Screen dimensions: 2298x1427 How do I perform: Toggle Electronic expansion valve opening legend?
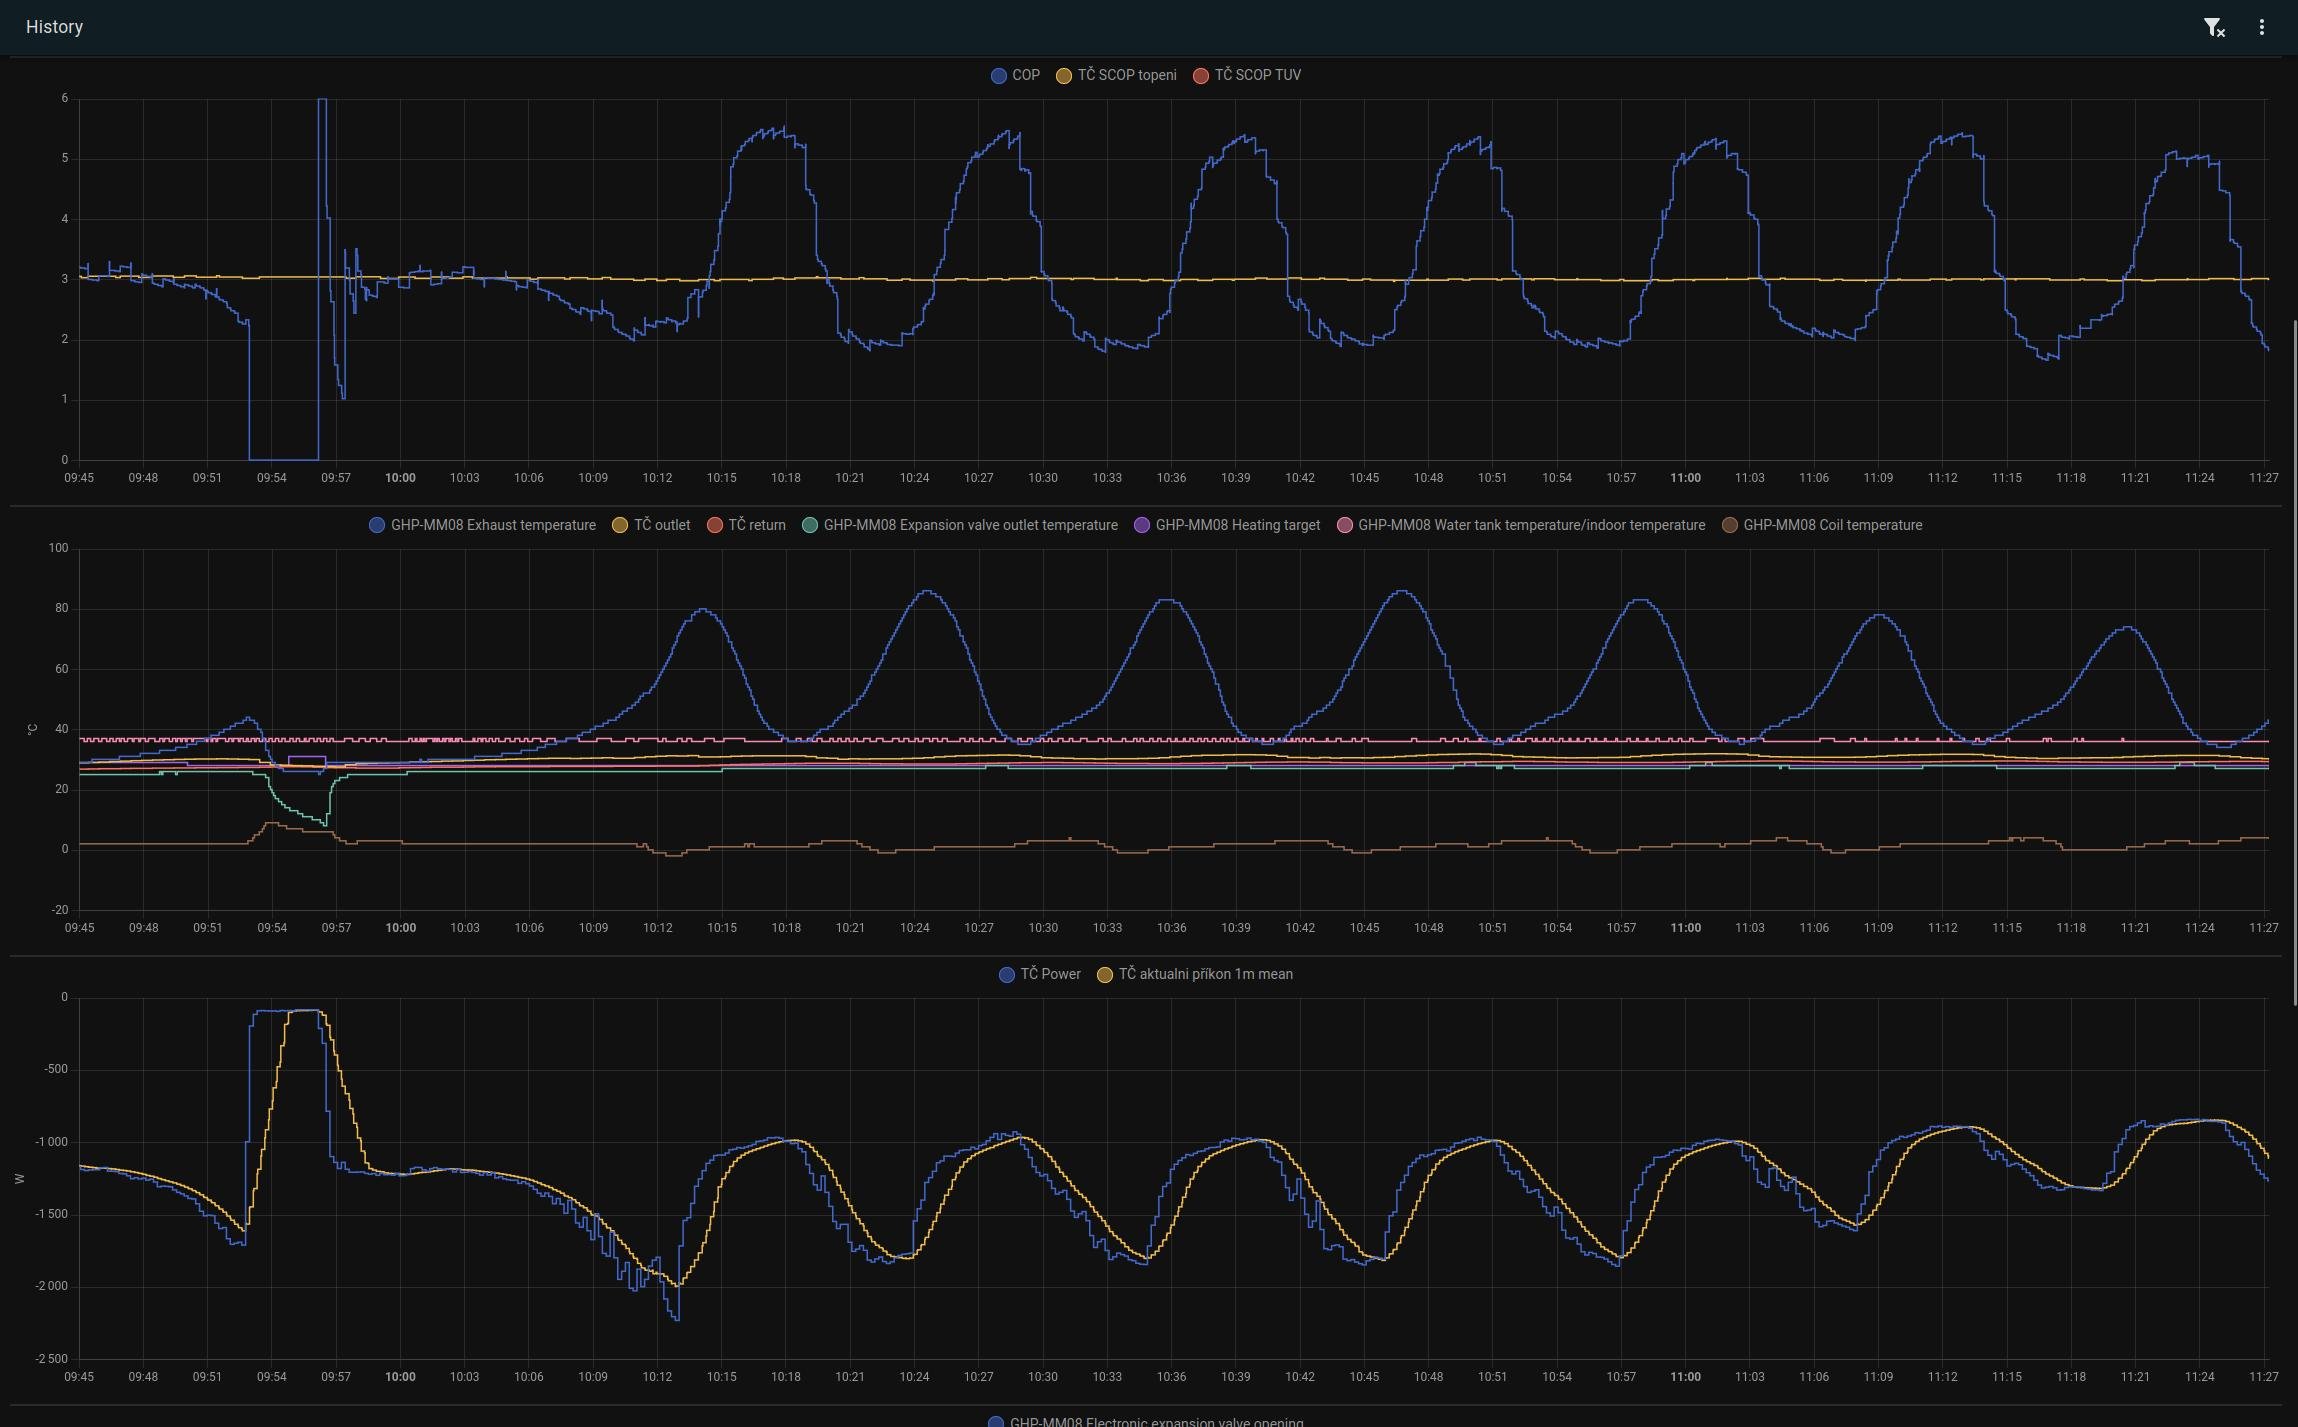(1155, 1421)
